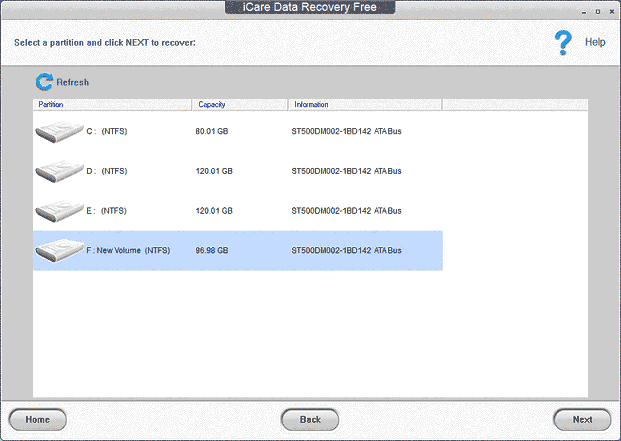Click the blue question mark help icon

(563, 42)
